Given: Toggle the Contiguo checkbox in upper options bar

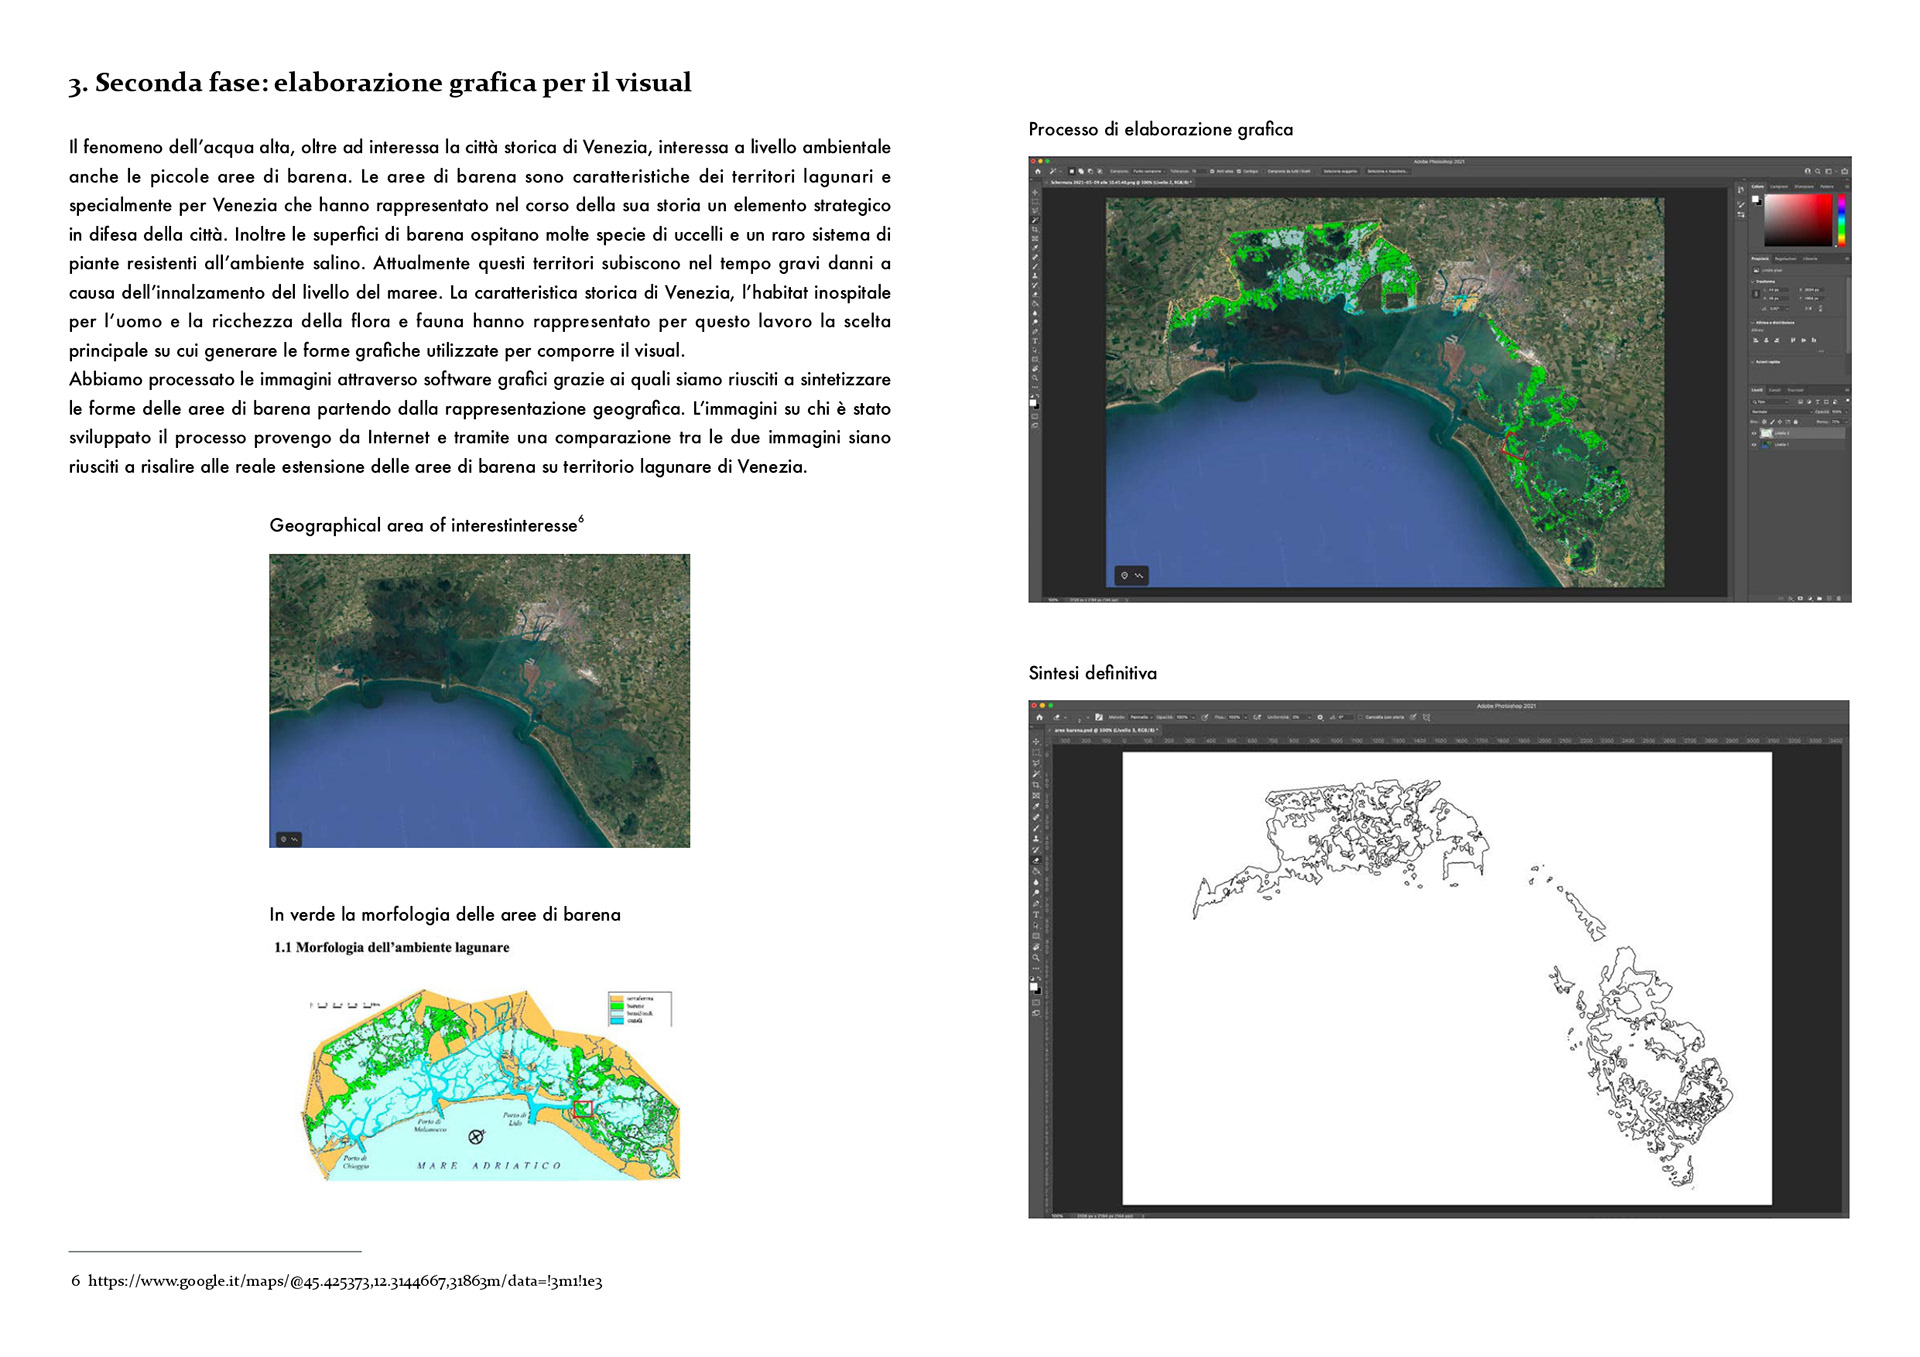Looking at the screenshot, I should pyautogui.click(x=1239, y=171).
